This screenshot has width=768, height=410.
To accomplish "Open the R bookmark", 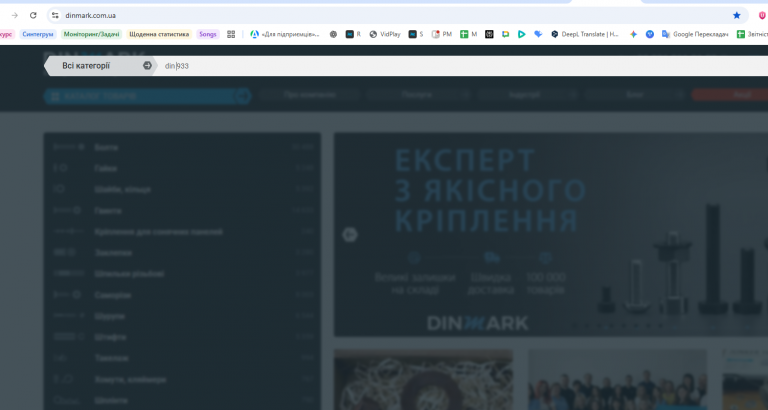I will [353, 34].
